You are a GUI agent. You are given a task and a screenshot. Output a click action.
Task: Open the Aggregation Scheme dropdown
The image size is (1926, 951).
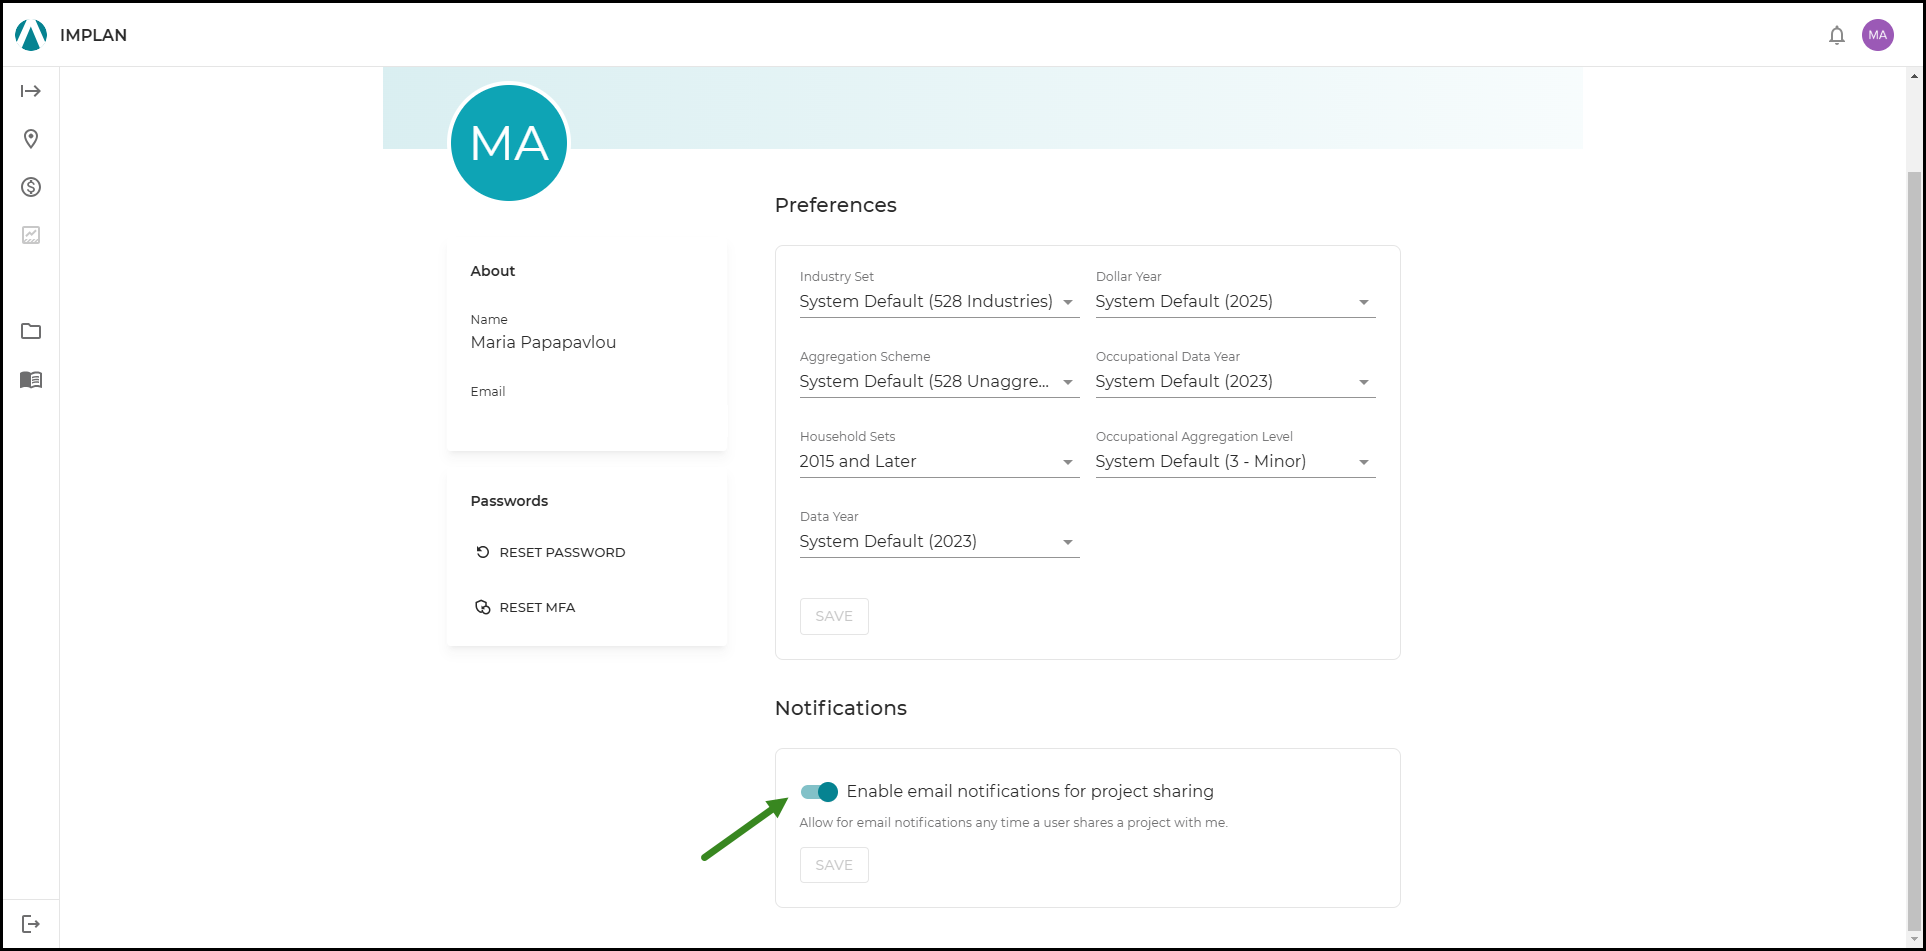pyautogui.click(x=939, y=381)
